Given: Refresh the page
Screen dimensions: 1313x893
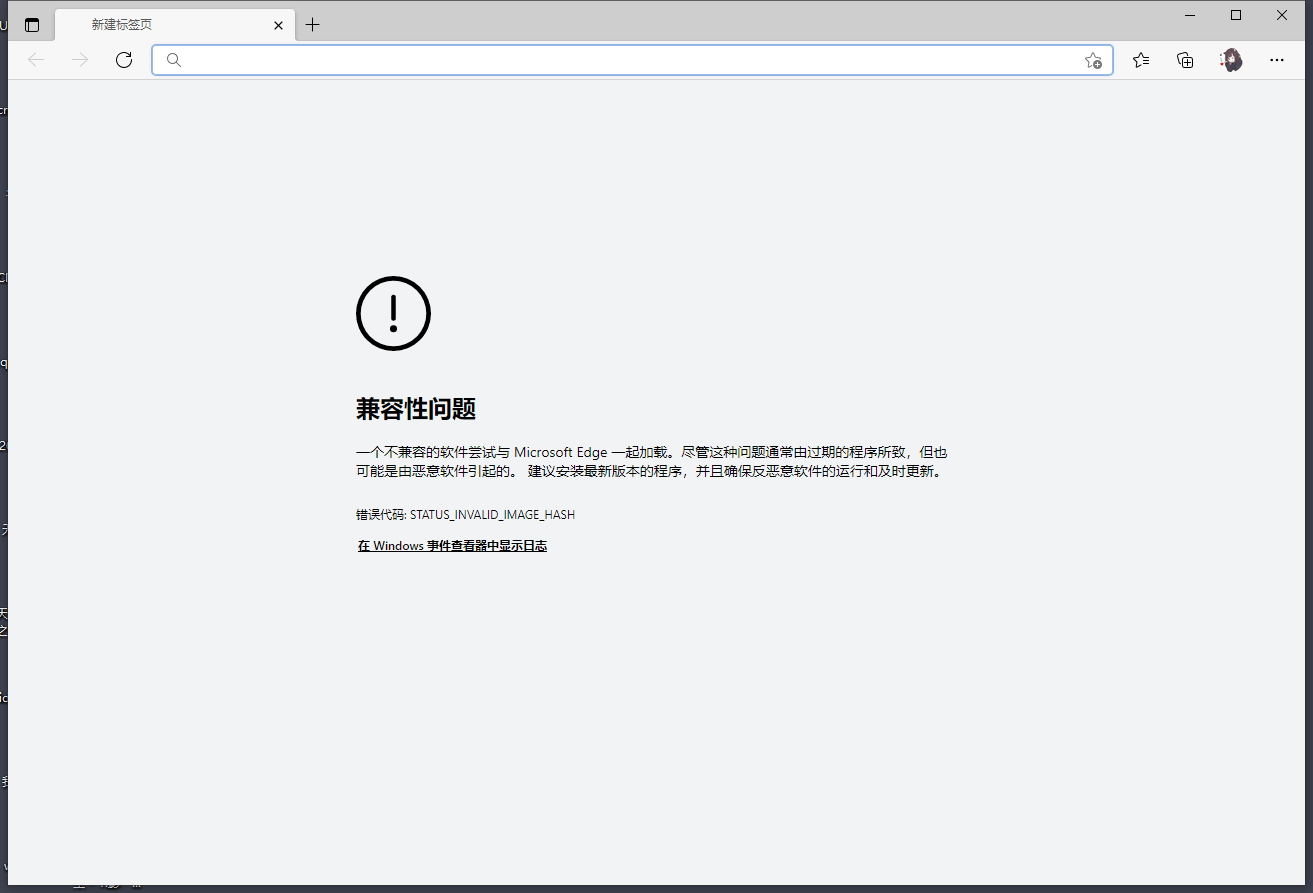Looking at the screenshot, I should 124,60.
